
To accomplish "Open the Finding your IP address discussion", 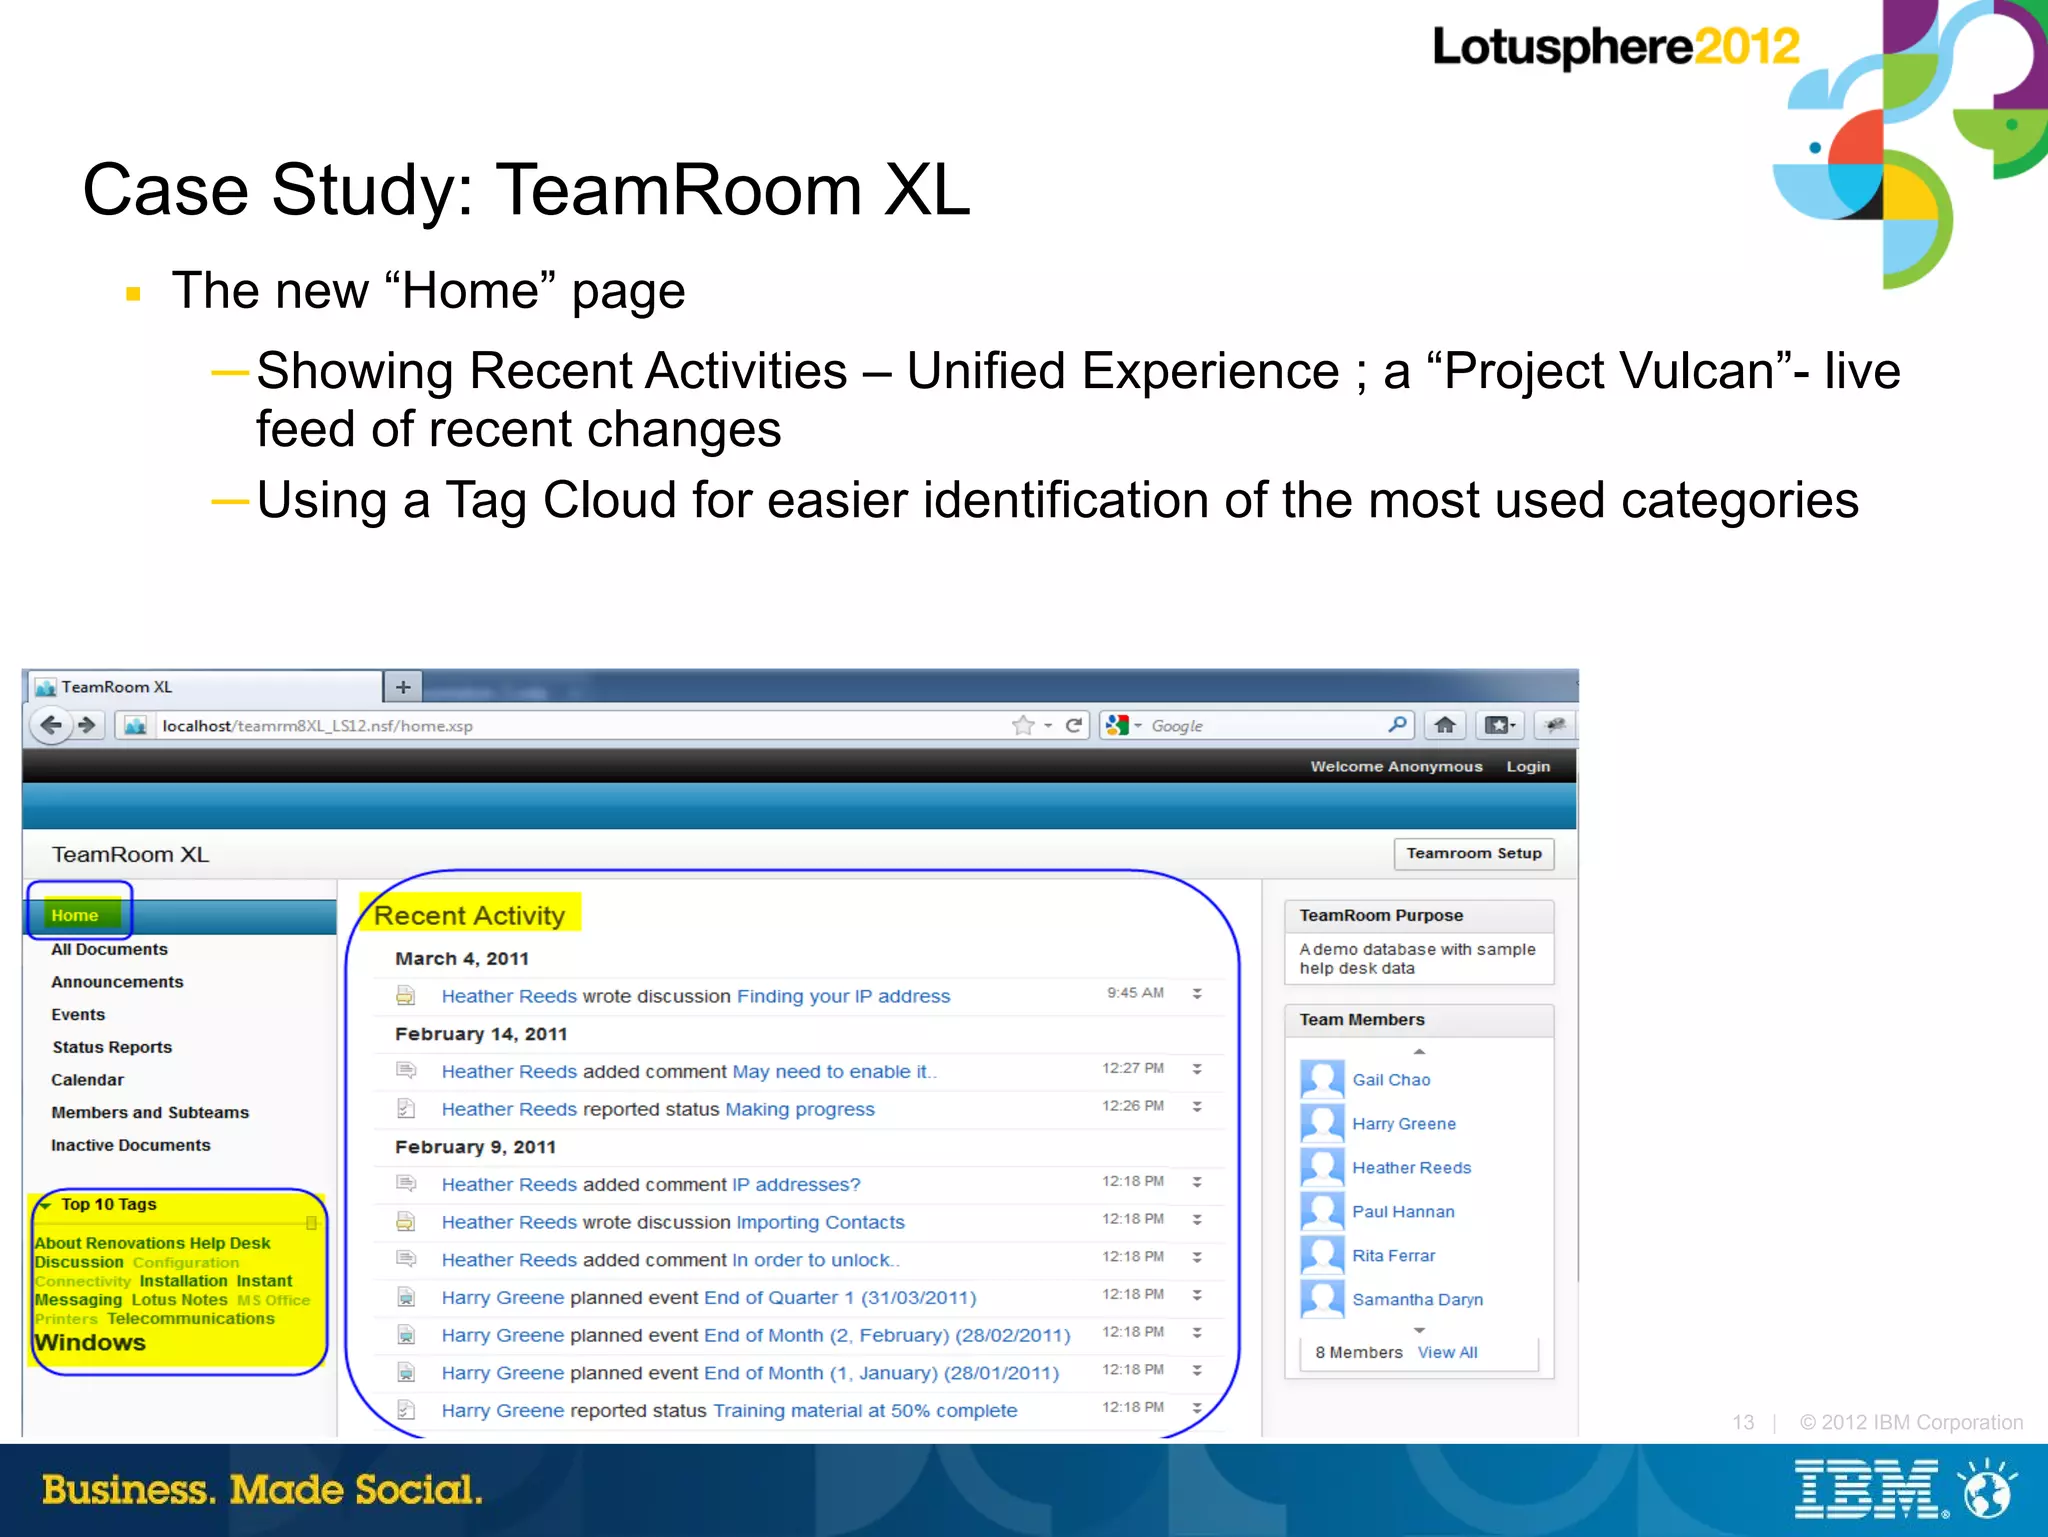I will [x=843, y=996].
